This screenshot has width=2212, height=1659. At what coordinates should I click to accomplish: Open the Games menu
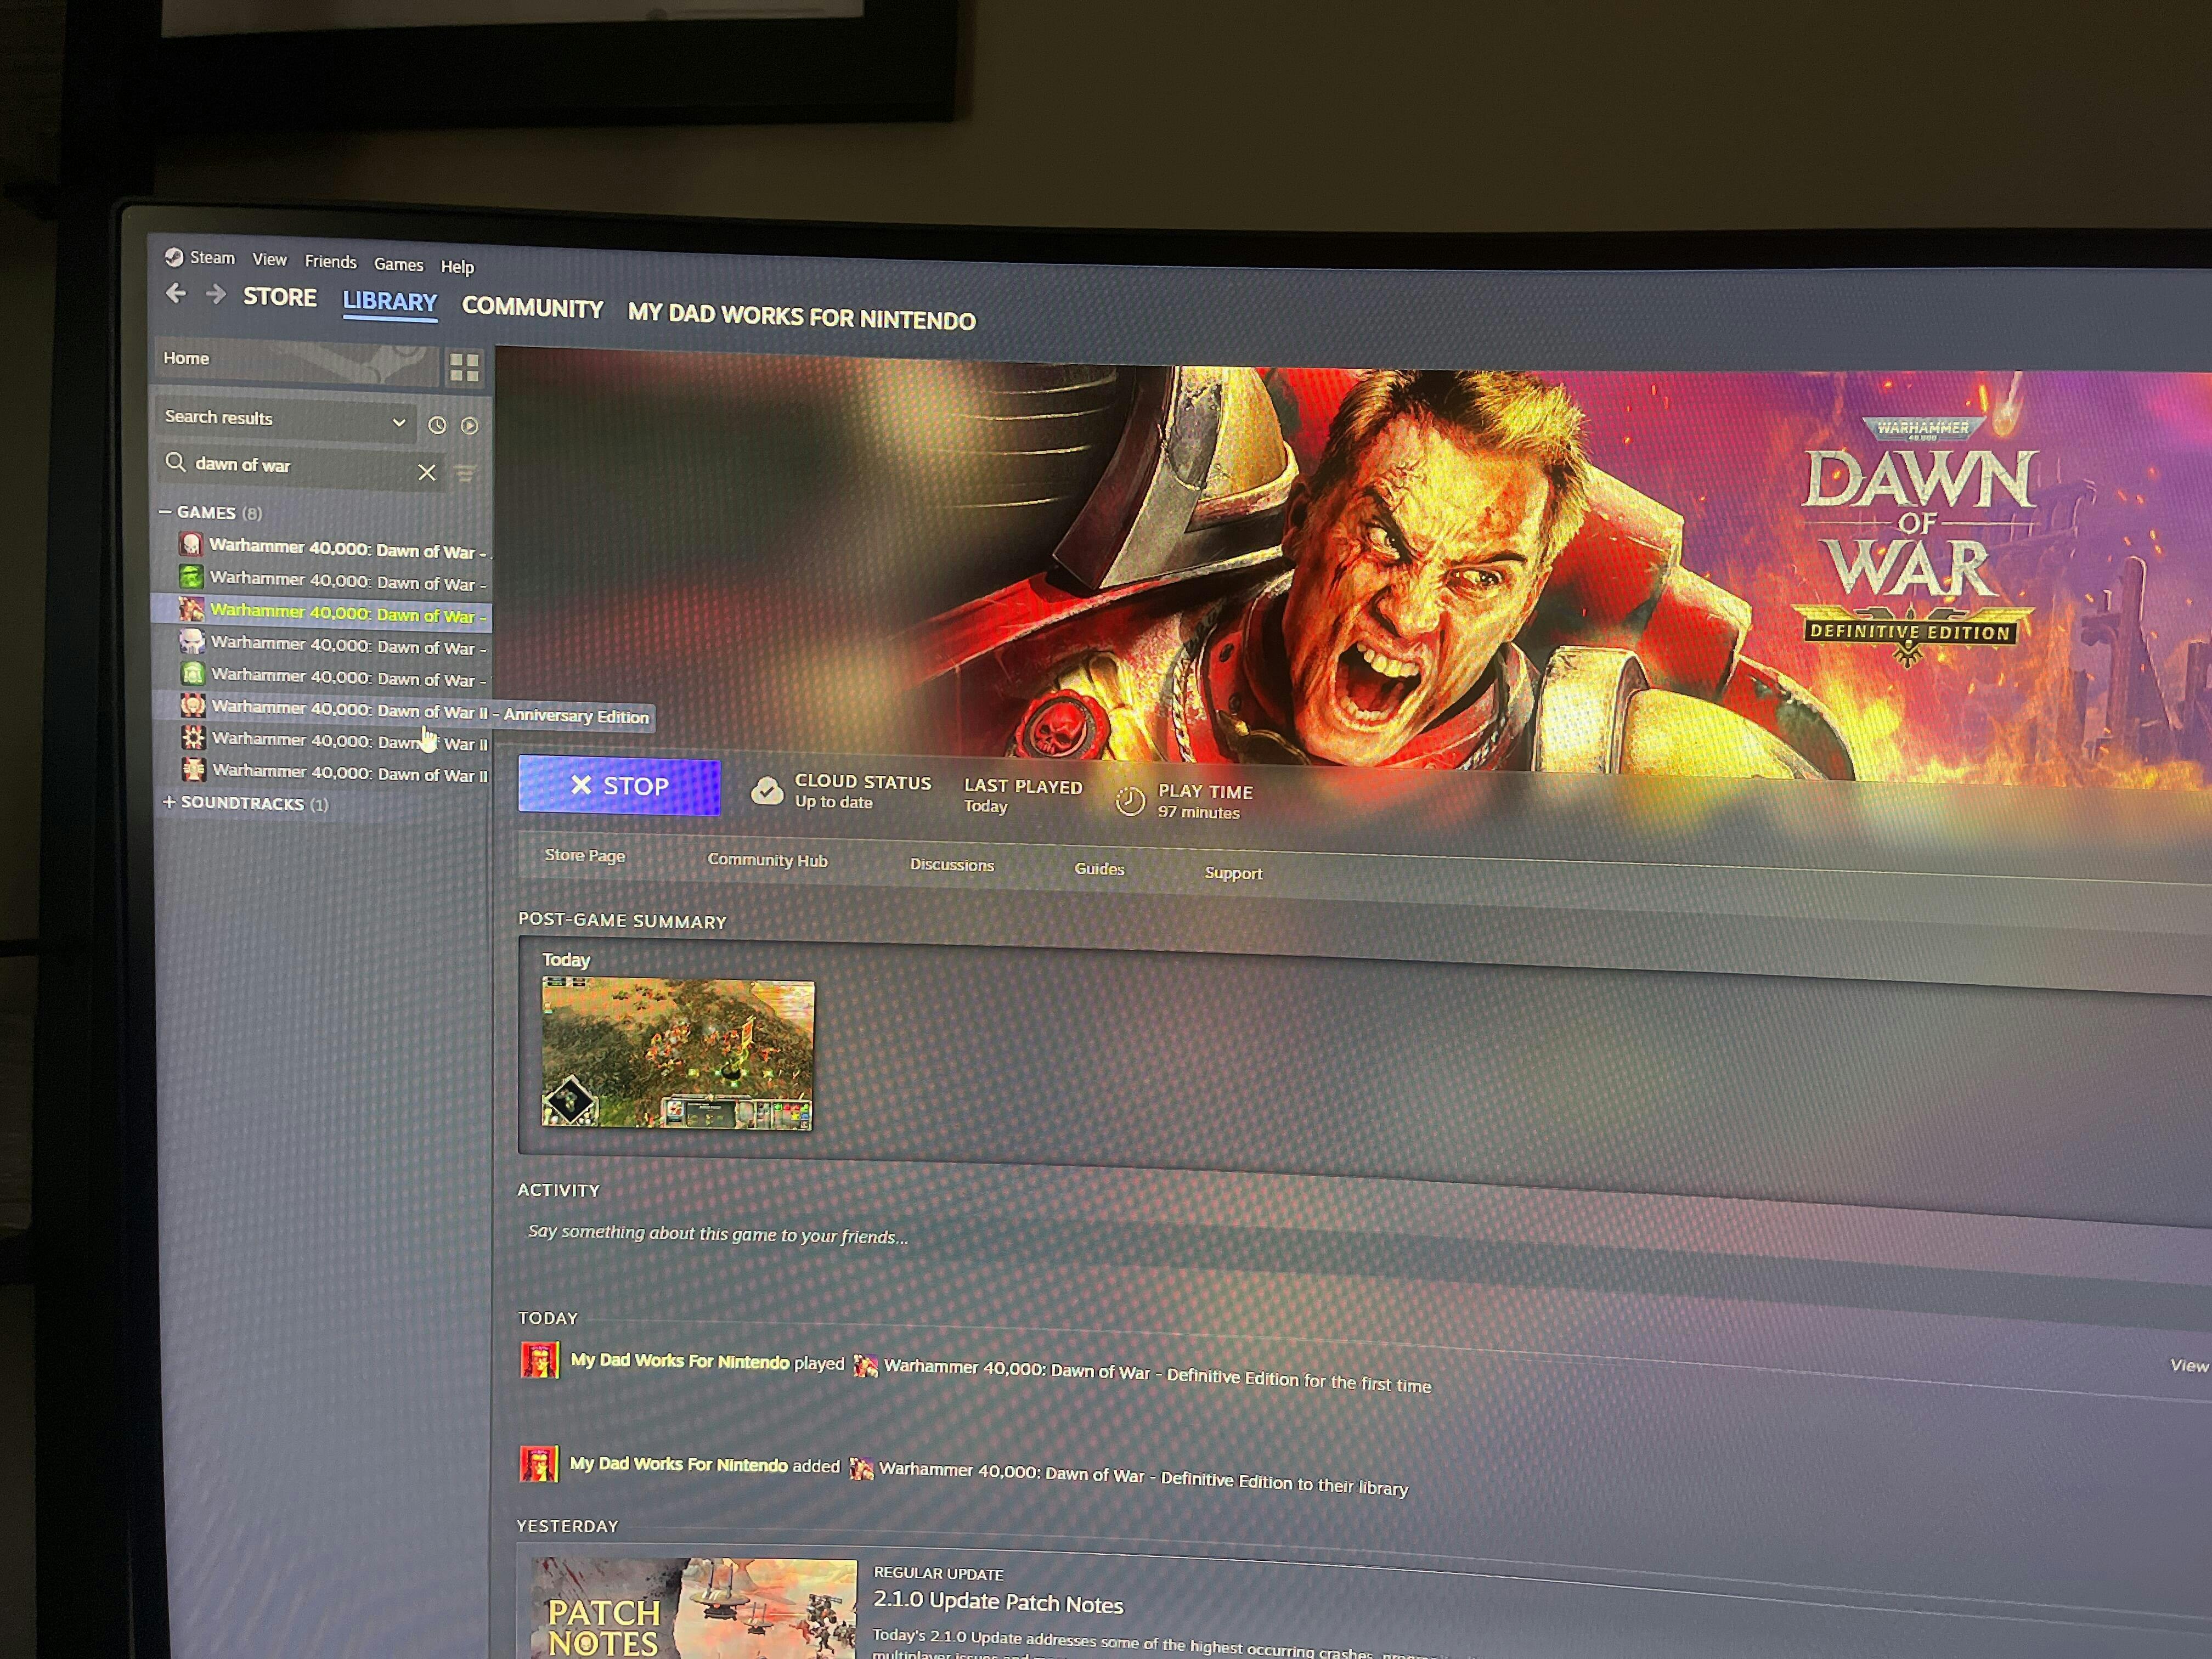click(x=398, y=265)
